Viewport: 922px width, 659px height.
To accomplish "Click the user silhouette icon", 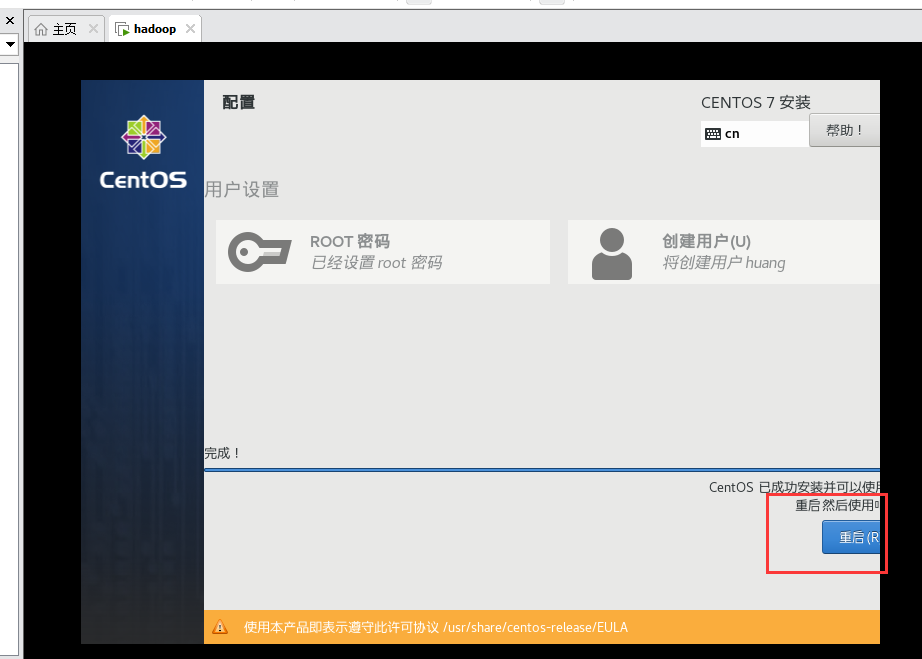I will click(x=612, y=253).
